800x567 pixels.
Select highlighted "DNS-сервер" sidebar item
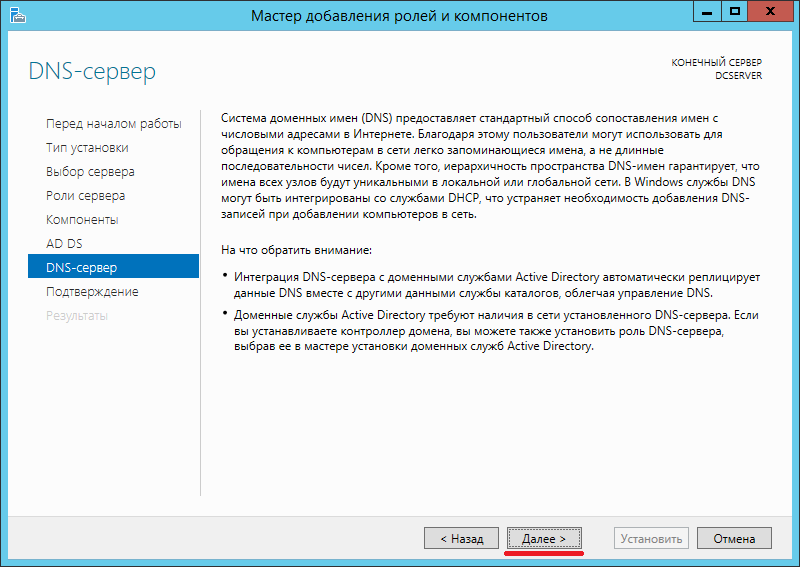[x=113, y=266]
